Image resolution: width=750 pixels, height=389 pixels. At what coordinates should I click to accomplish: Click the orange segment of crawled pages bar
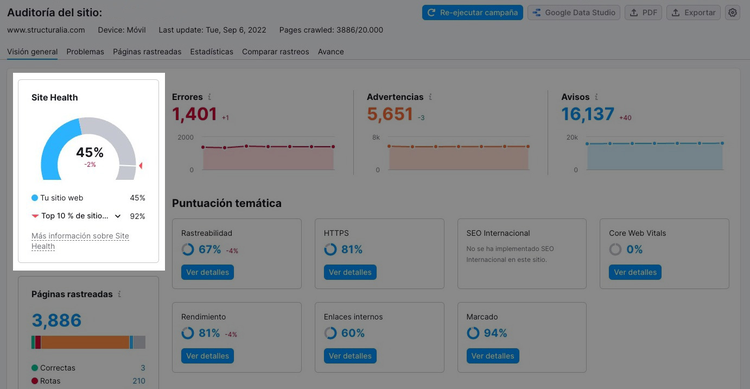[x=85, y=343]
